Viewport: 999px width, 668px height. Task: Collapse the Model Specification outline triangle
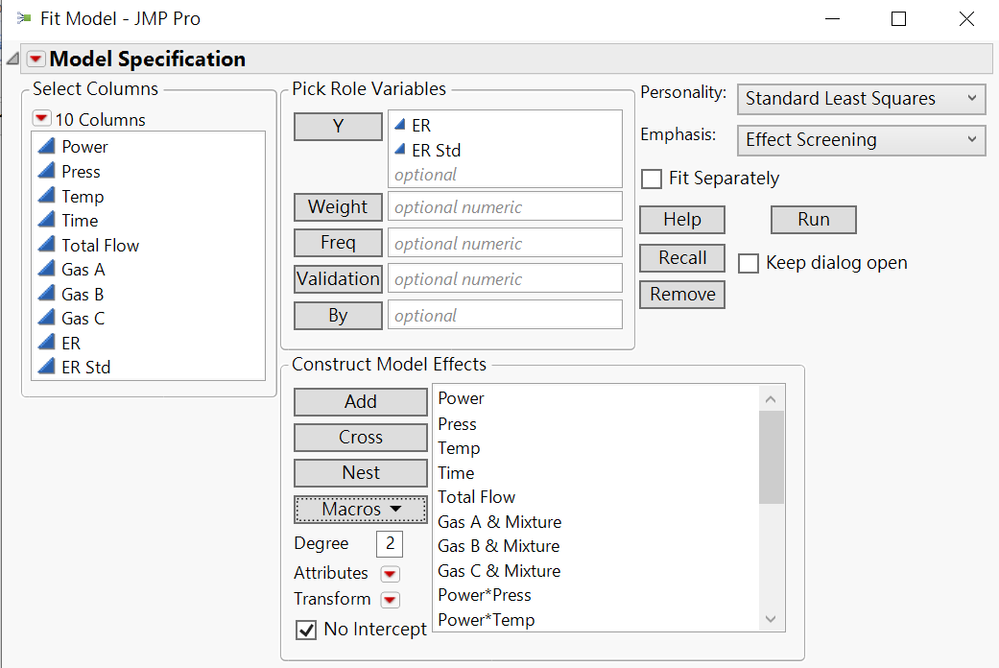12,59
